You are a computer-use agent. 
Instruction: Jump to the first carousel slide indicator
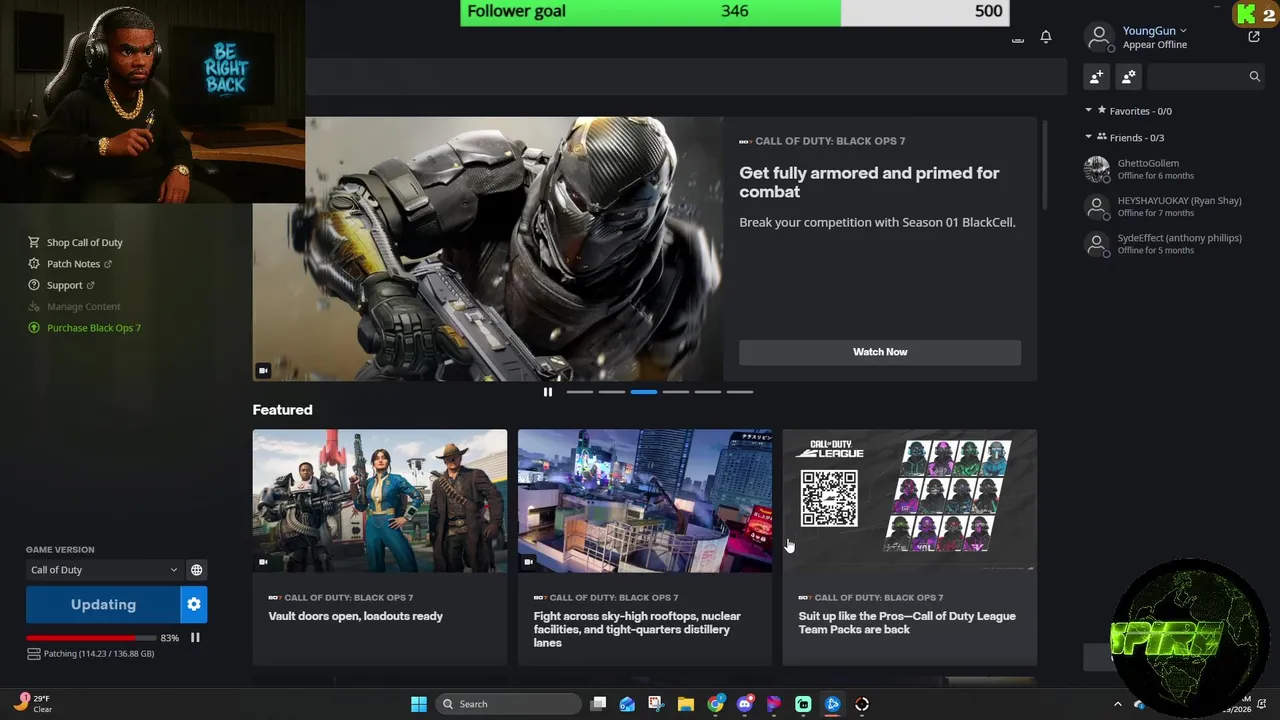tap(580, 392)
